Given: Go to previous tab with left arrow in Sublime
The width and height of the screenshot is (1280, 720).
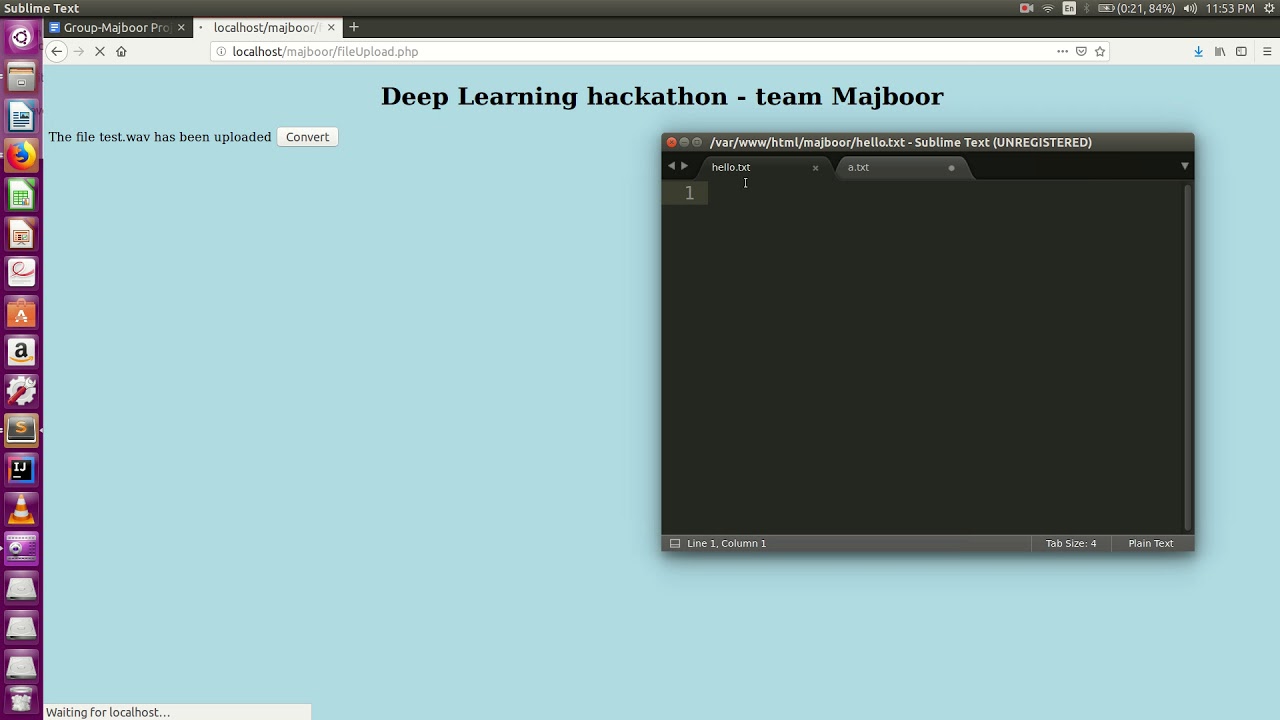Looking at the screenshot, I should (x=671, y=166).
